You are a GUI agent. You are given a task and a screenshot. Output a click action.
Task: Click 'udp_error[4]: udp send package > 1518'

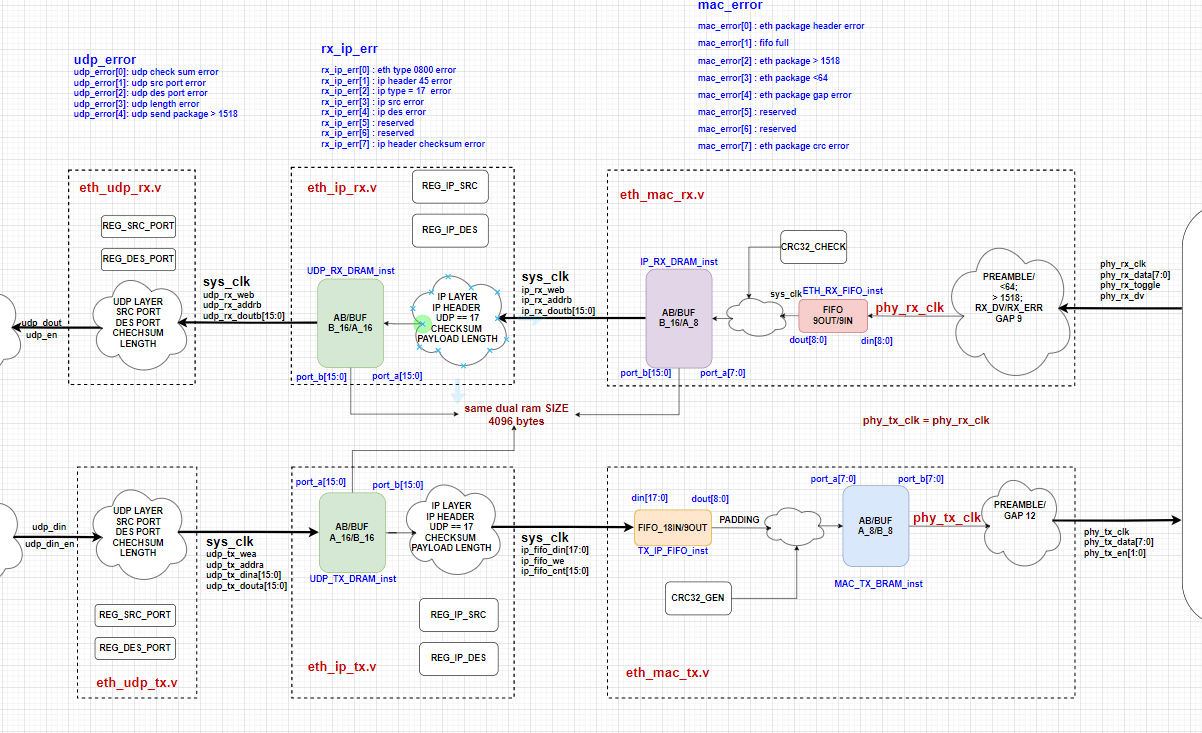pos(155,114)
